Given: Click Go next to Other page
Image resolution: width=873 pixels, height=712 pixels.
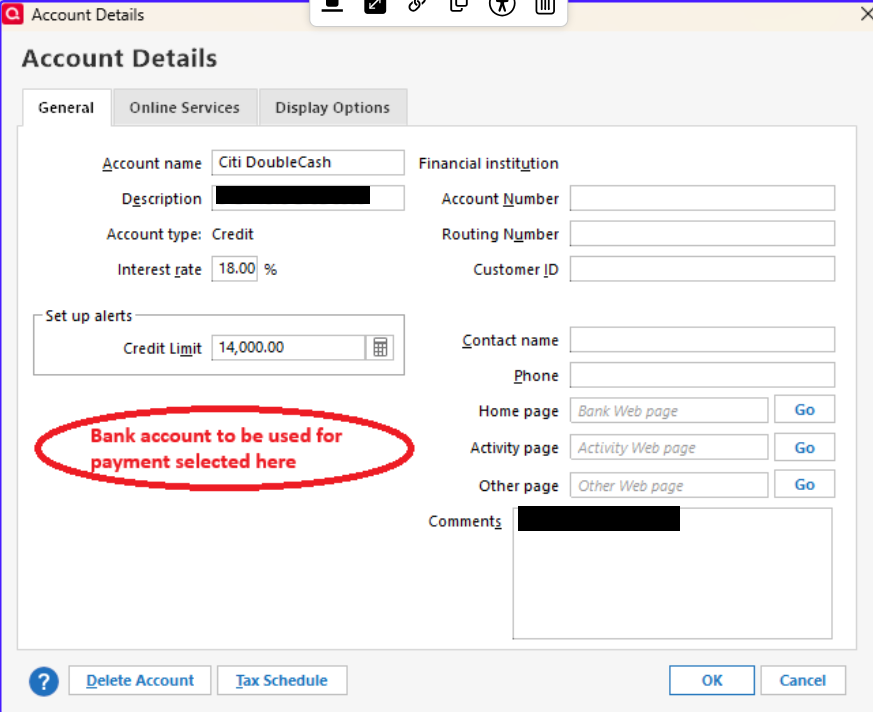Looking at the screenshot, I should coord(805,484).
